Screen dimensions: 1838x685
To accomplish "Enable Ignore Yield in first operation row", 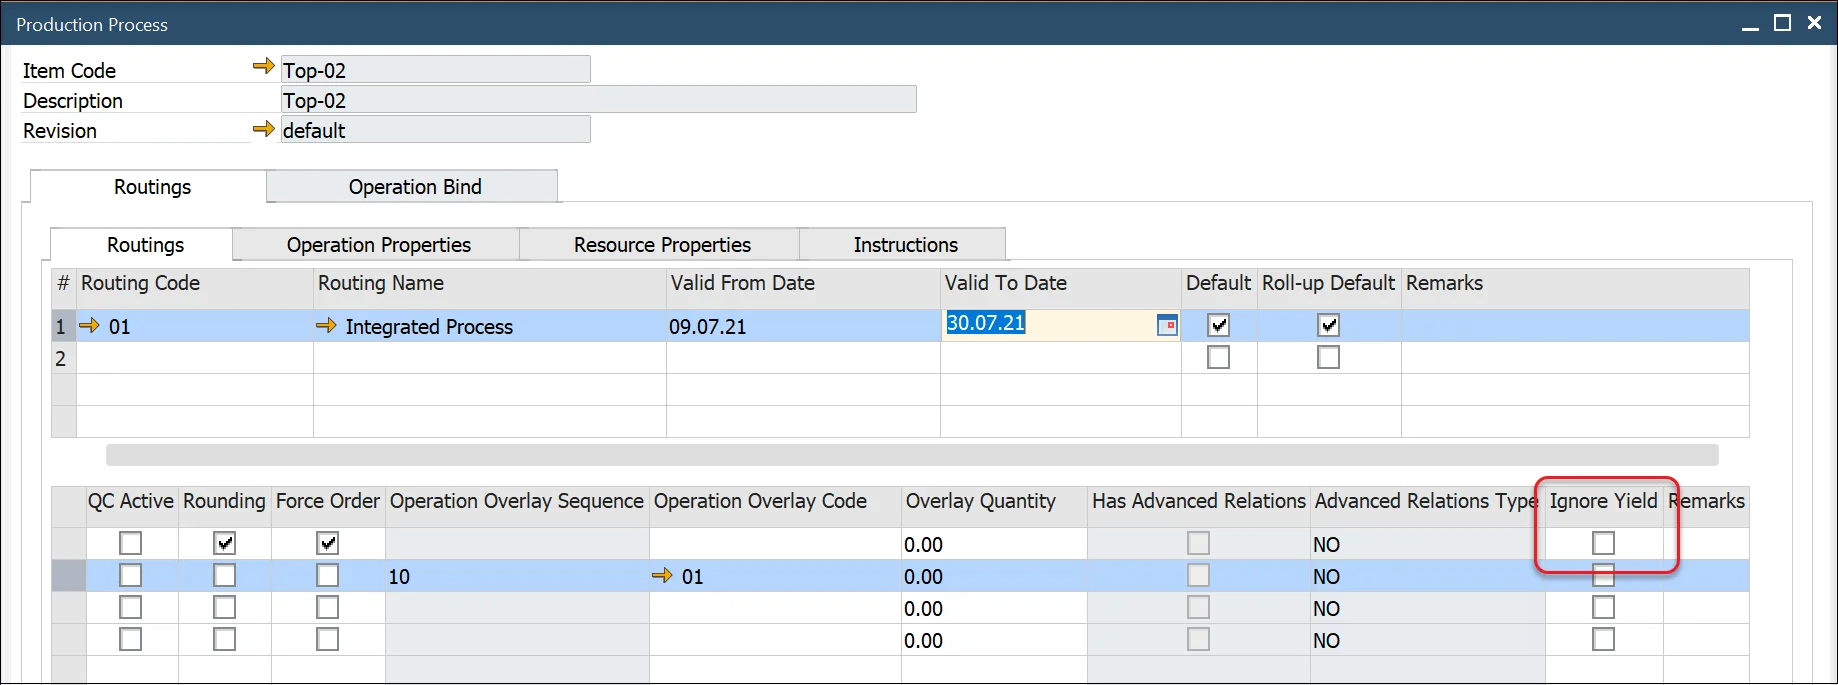I will [1603, 543].
